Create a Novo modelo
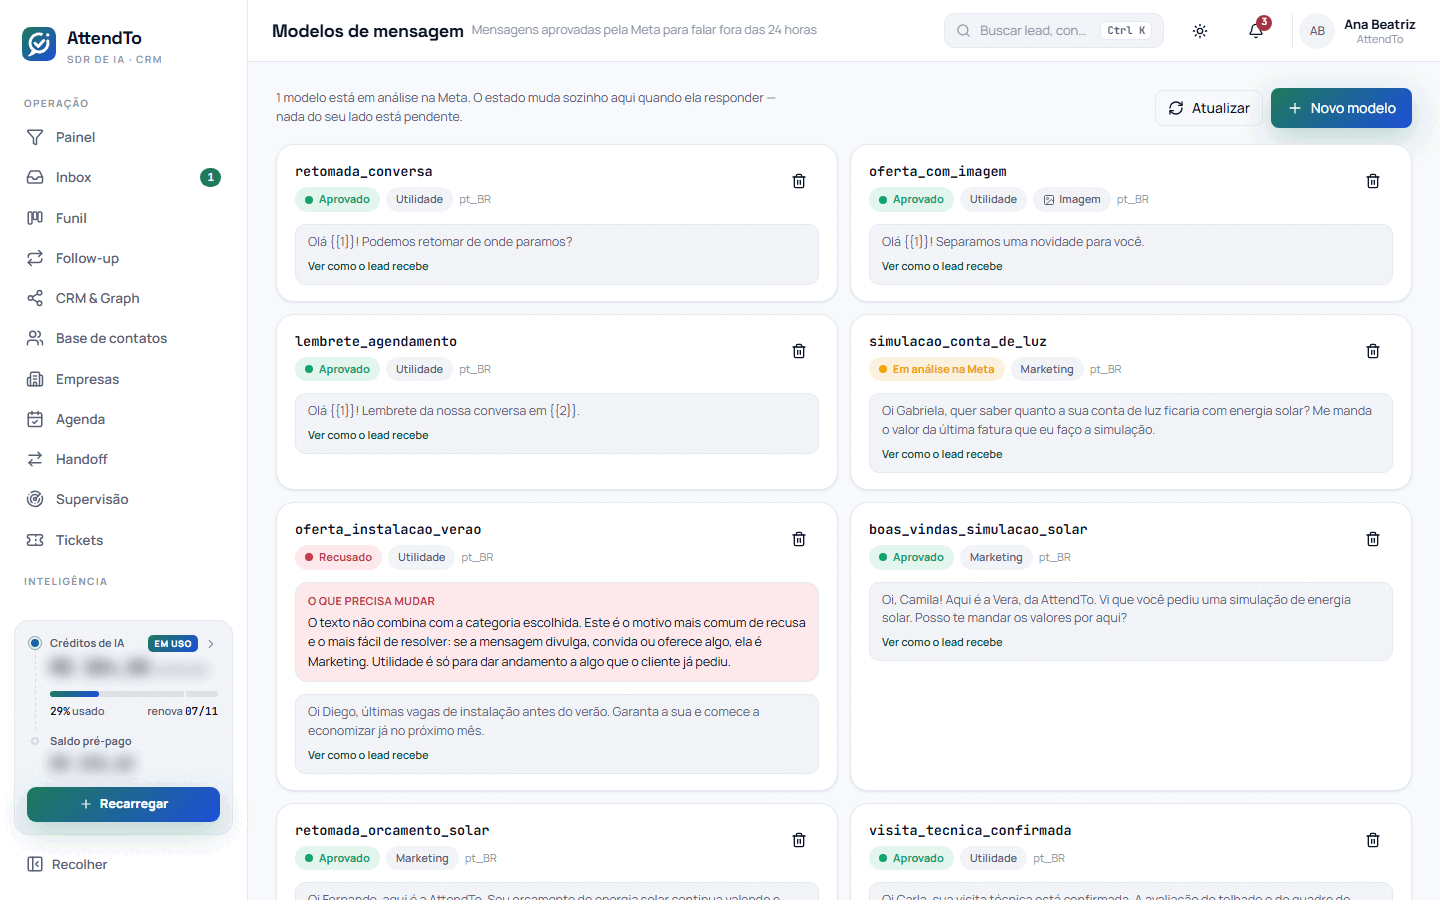This screenshot has height=900, width=1440. click(1341, 108)
